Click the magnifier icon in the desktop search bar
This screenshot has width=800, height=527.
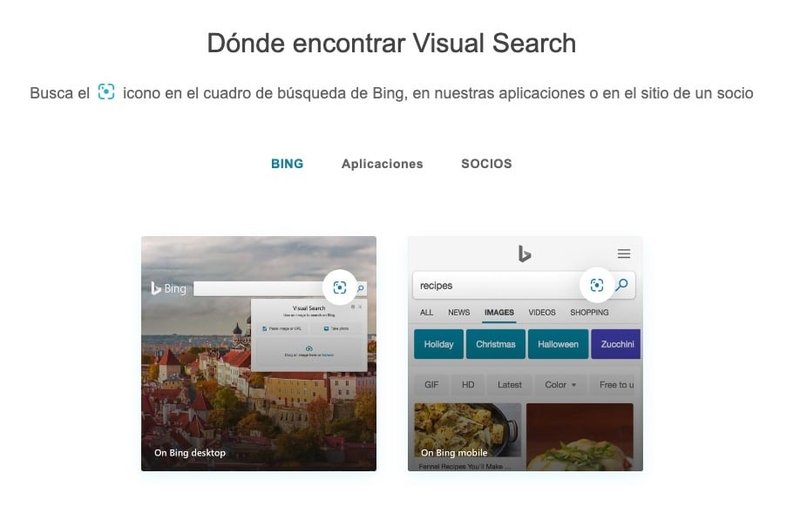(361, 289)
